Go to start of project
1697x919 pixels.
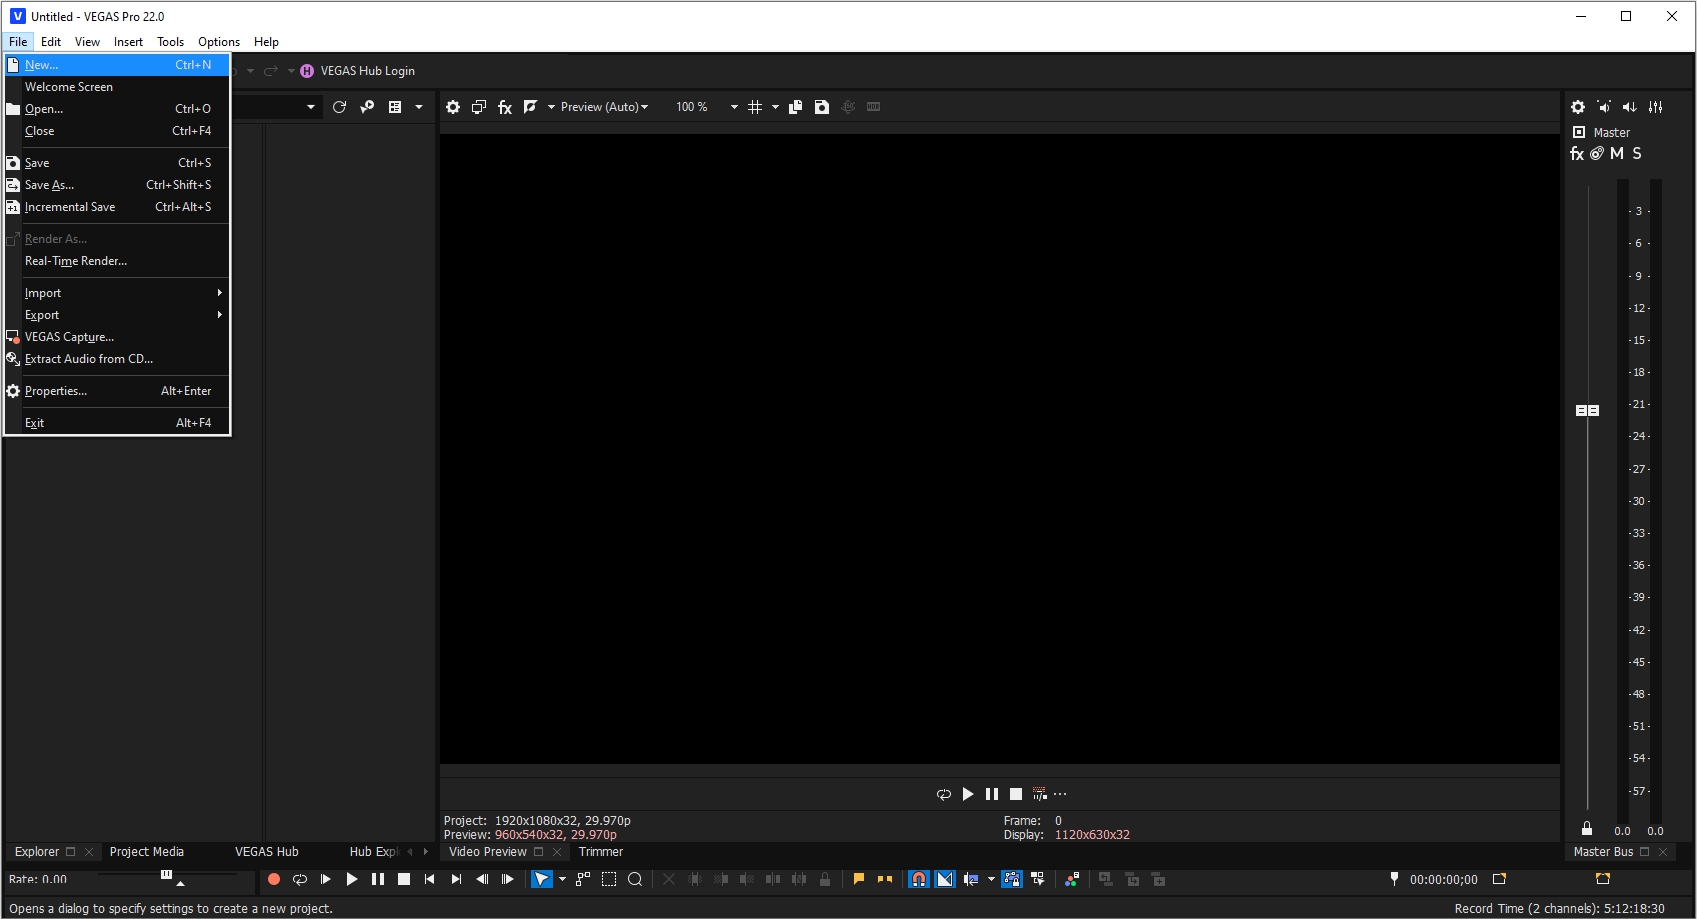[430, 880]
